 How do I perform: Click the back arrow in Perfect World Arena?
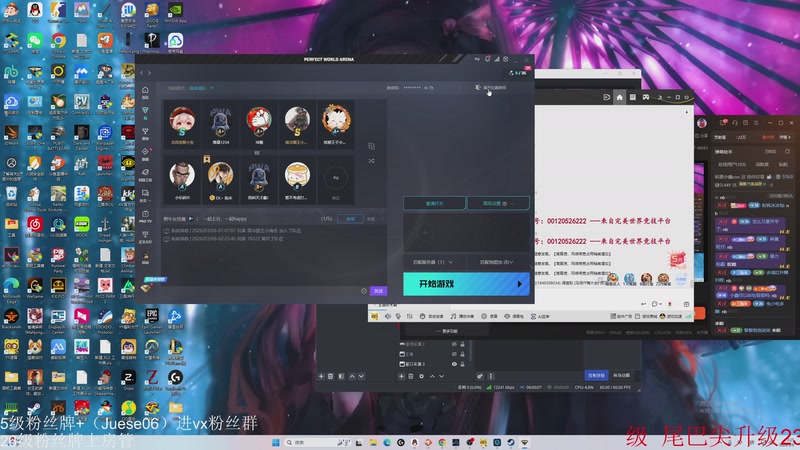tap(142, 73)
